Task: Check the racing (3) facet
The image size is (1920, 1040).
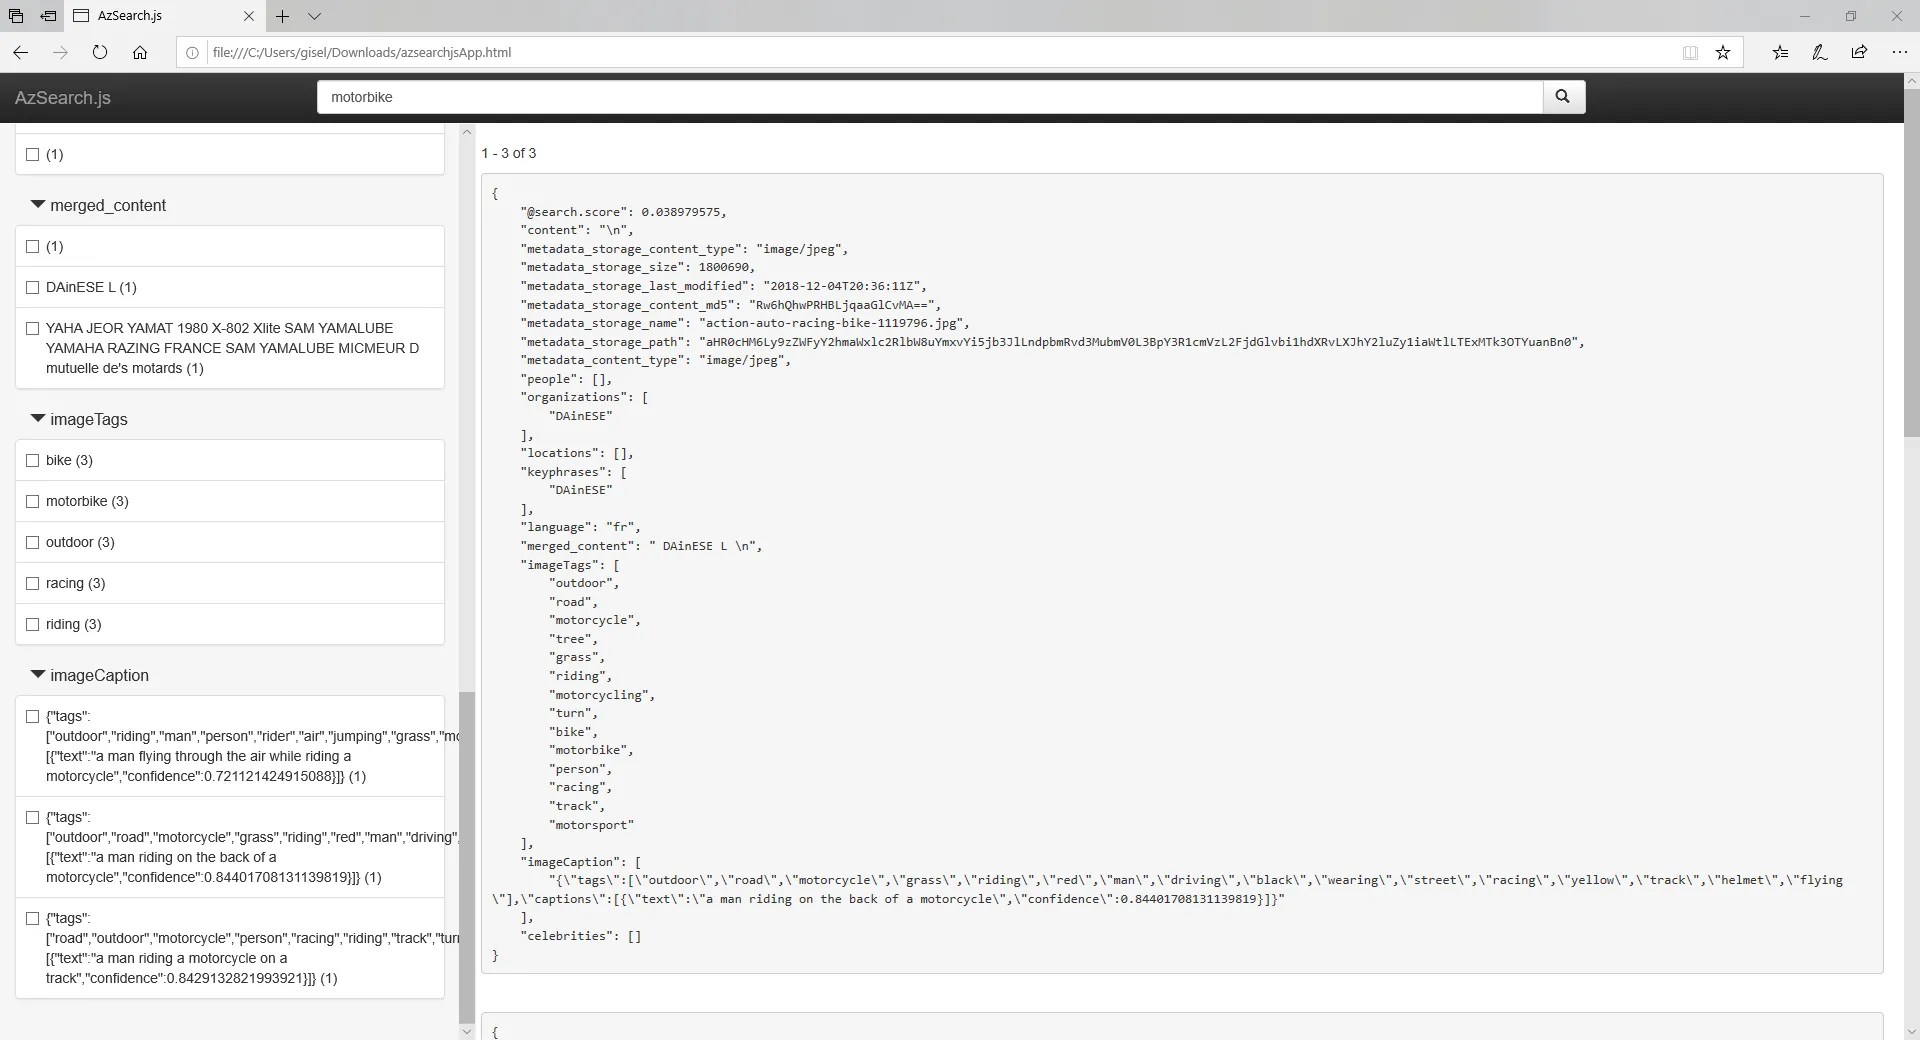Action: [x=32, y=584]
